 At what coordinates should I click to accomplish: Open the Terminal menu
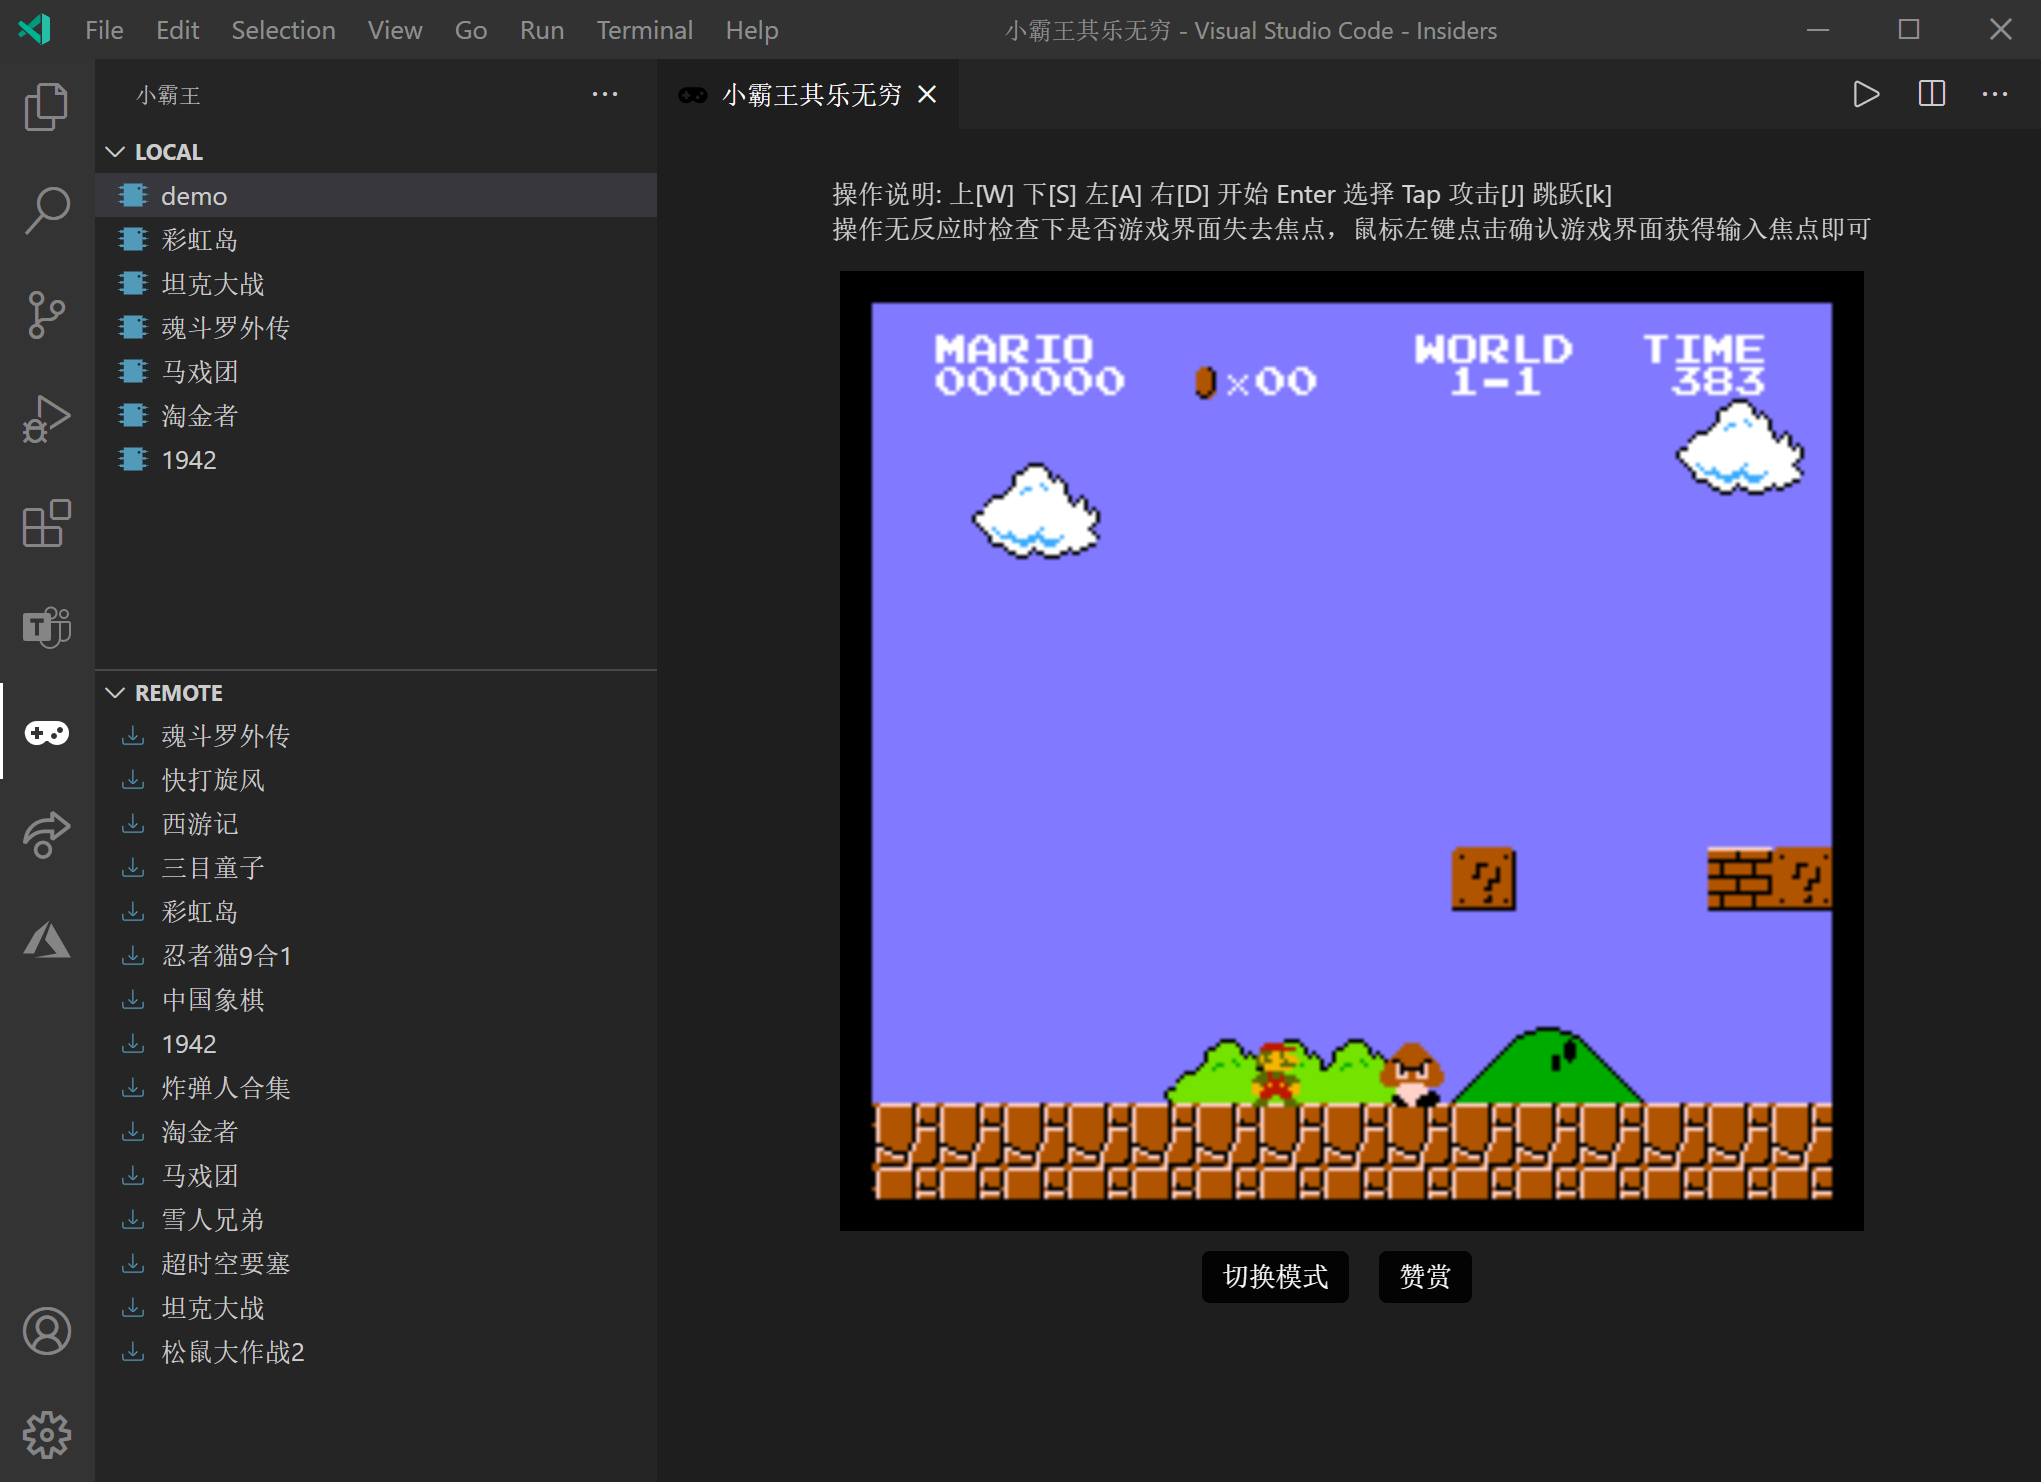644,30
